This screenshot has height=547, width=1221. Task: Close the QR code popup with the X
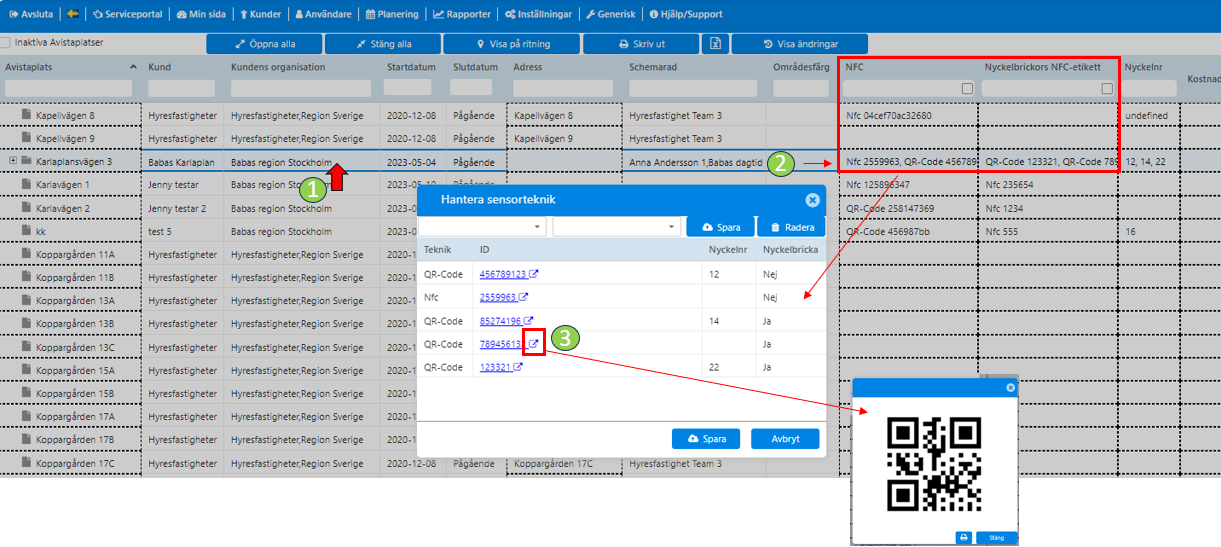pyautogui.click(x=1010, y=388)
